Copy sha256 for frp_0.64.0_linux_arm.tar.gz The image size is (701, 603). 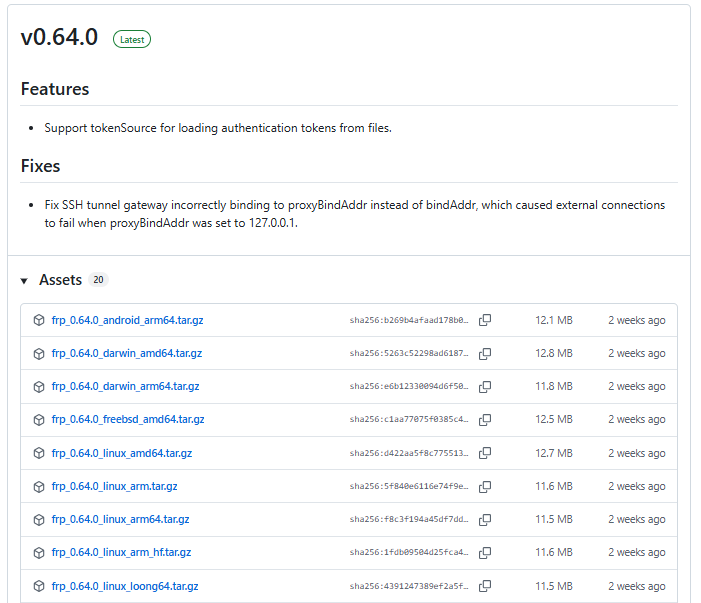pyautogui.click(x=485, y=486)
